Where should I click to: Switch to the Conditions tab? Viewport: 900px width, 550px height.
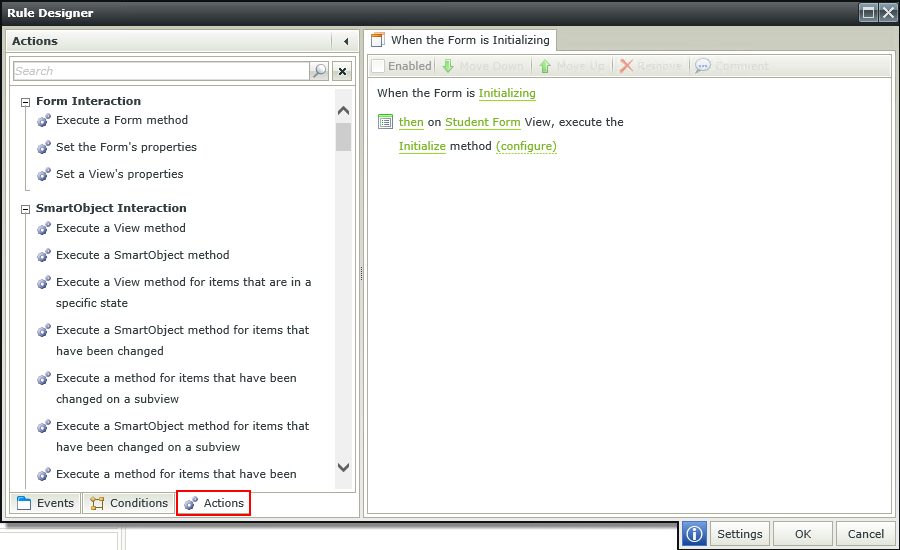click(x=129, y=503)
